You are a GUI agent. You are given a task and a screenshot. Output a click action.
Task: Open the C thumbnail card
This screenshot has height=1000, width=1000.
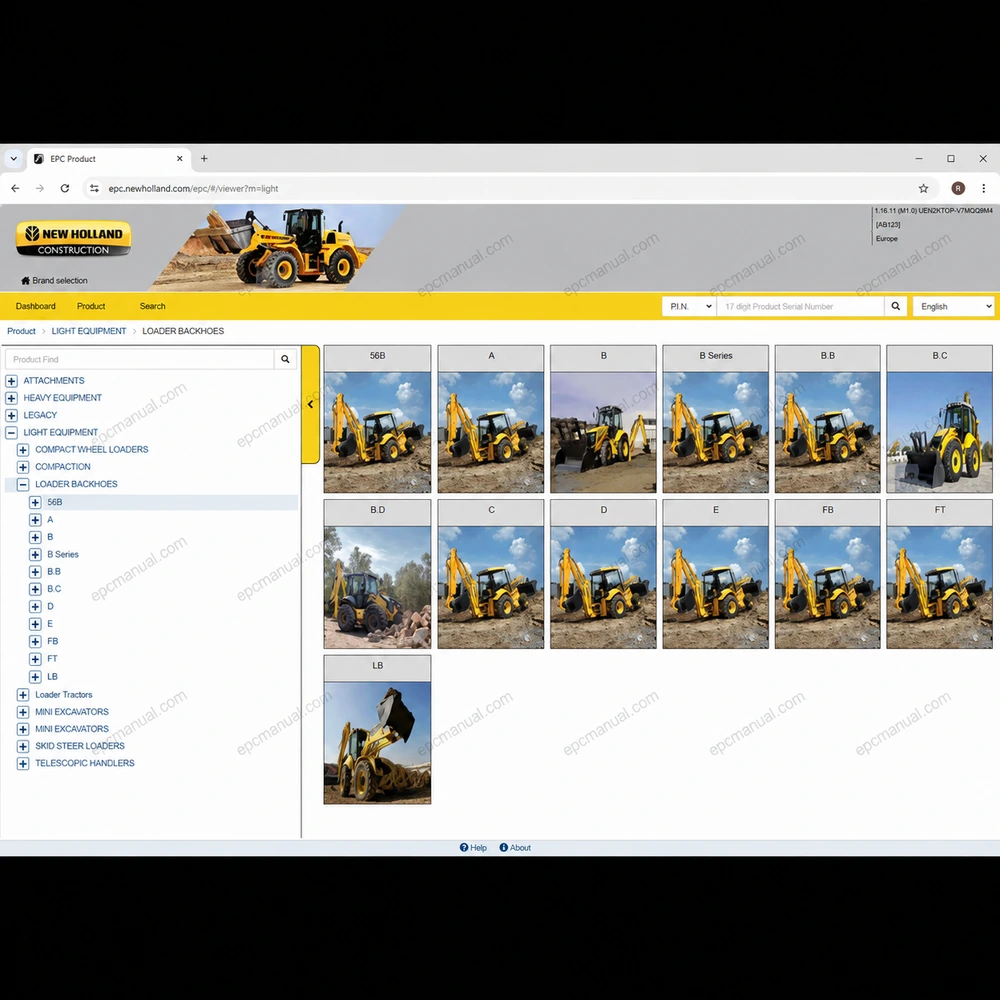(x=491, y=574)
